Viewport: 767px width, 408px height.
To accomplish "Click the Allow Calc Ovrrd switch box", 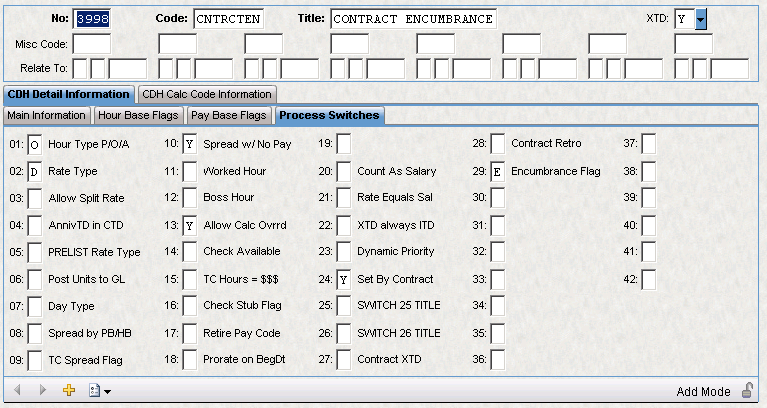I will click(x=189, y=225).
